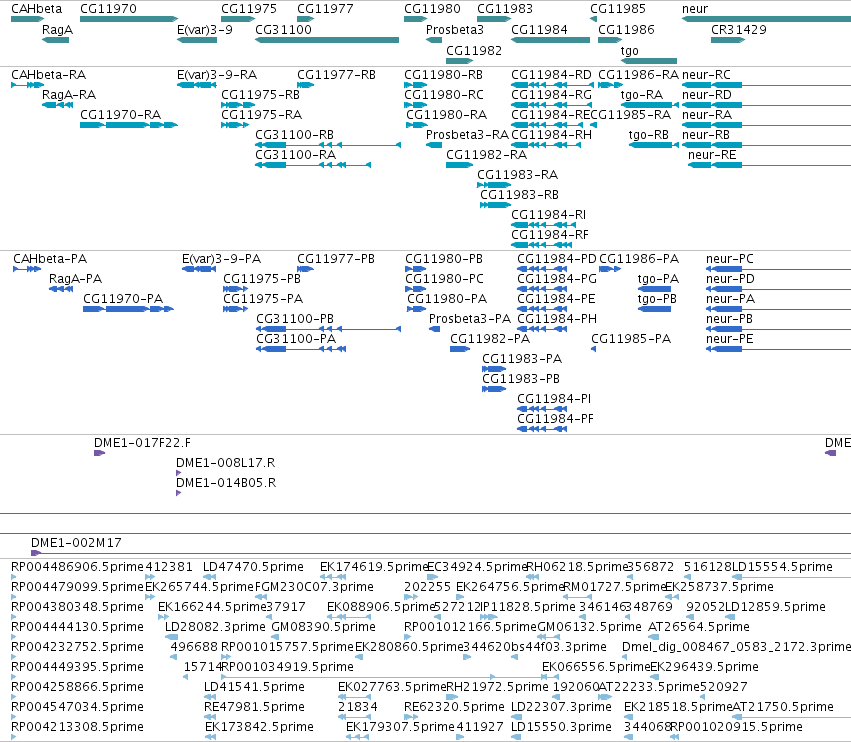This screenshot has width=851, height=742.
Task: Click EST LD15550.3prime
Action: 561,727
